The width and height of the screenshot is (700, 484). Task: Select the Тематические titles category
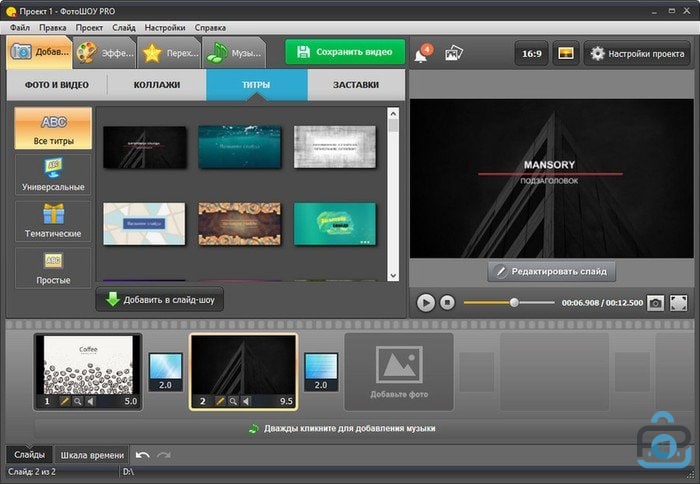tap(54, 221)
